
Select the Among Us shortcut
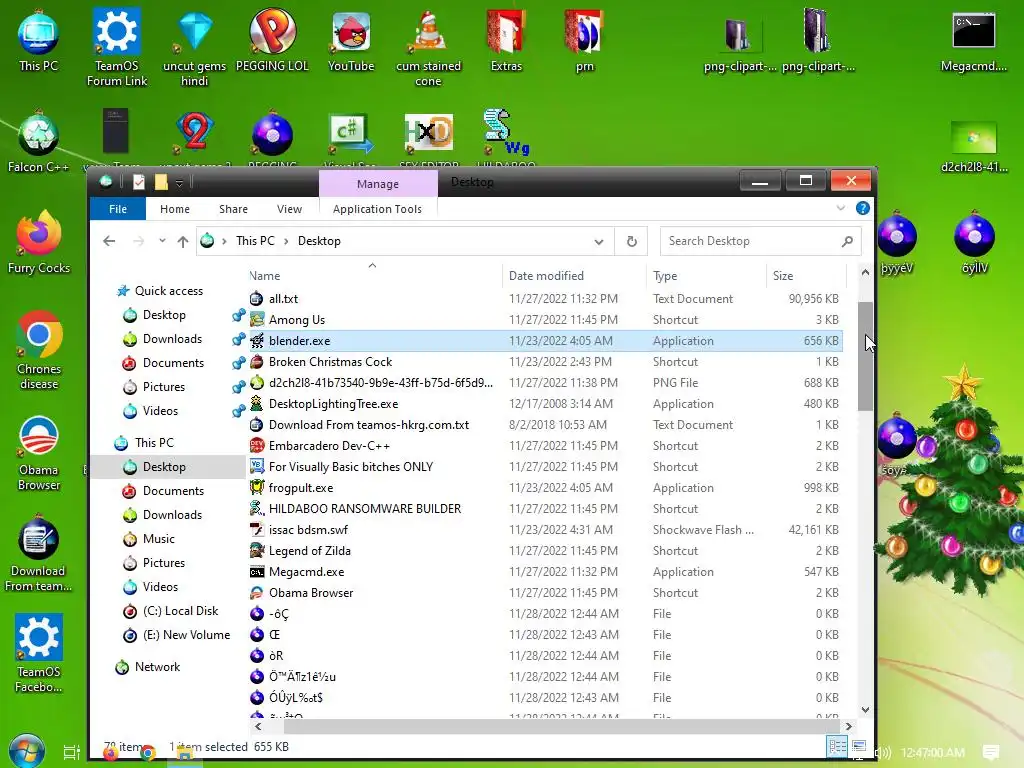coord(545,320)
